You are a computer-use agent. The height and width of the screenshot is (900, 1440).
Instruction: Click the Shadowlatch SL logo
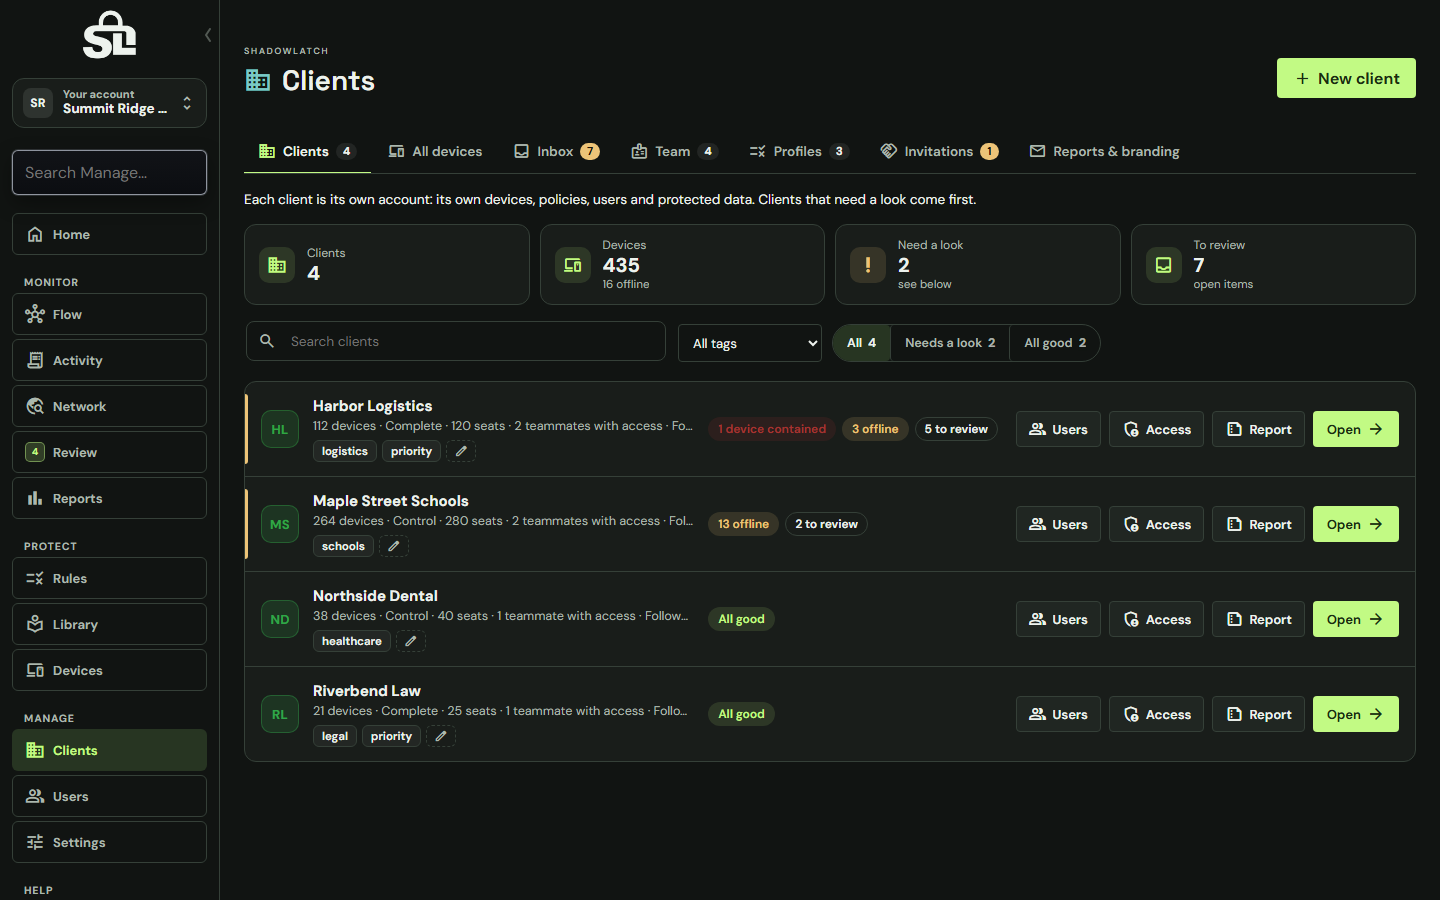(109, 35)
